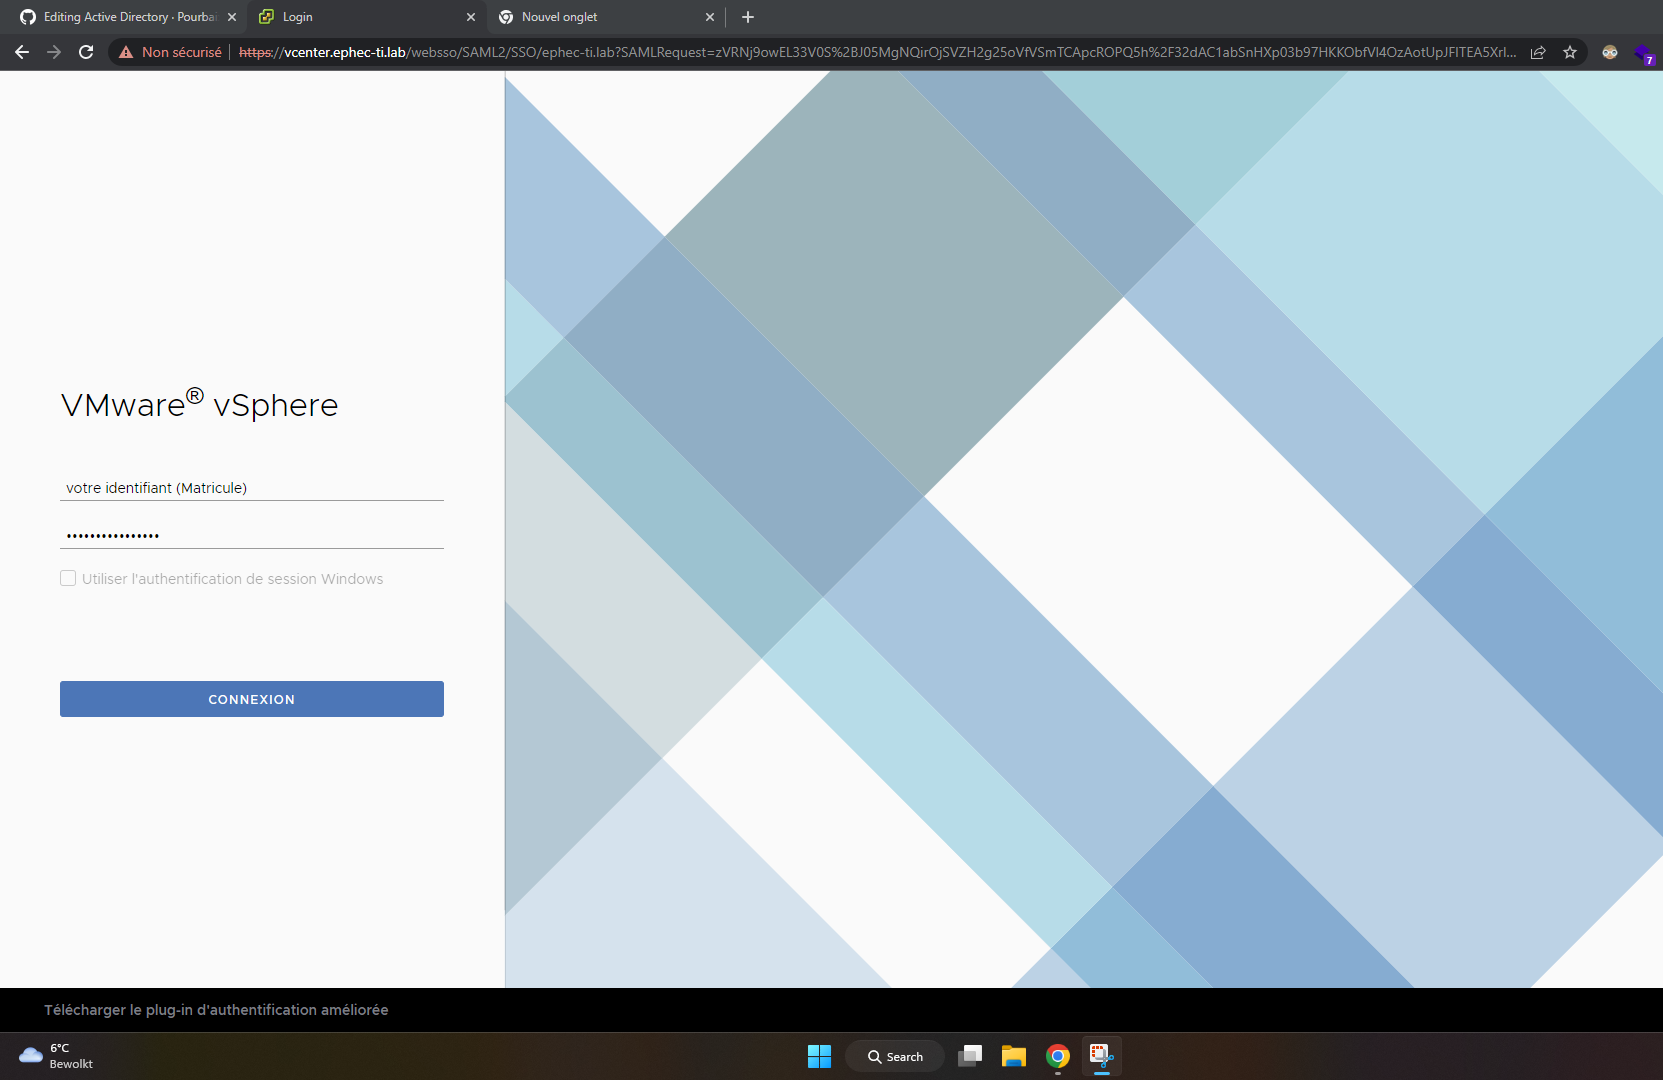Switch to the Editing Active Directory tab
Image resolution: width=1663 pixels, height=1080 pixels.
point(128,17)
